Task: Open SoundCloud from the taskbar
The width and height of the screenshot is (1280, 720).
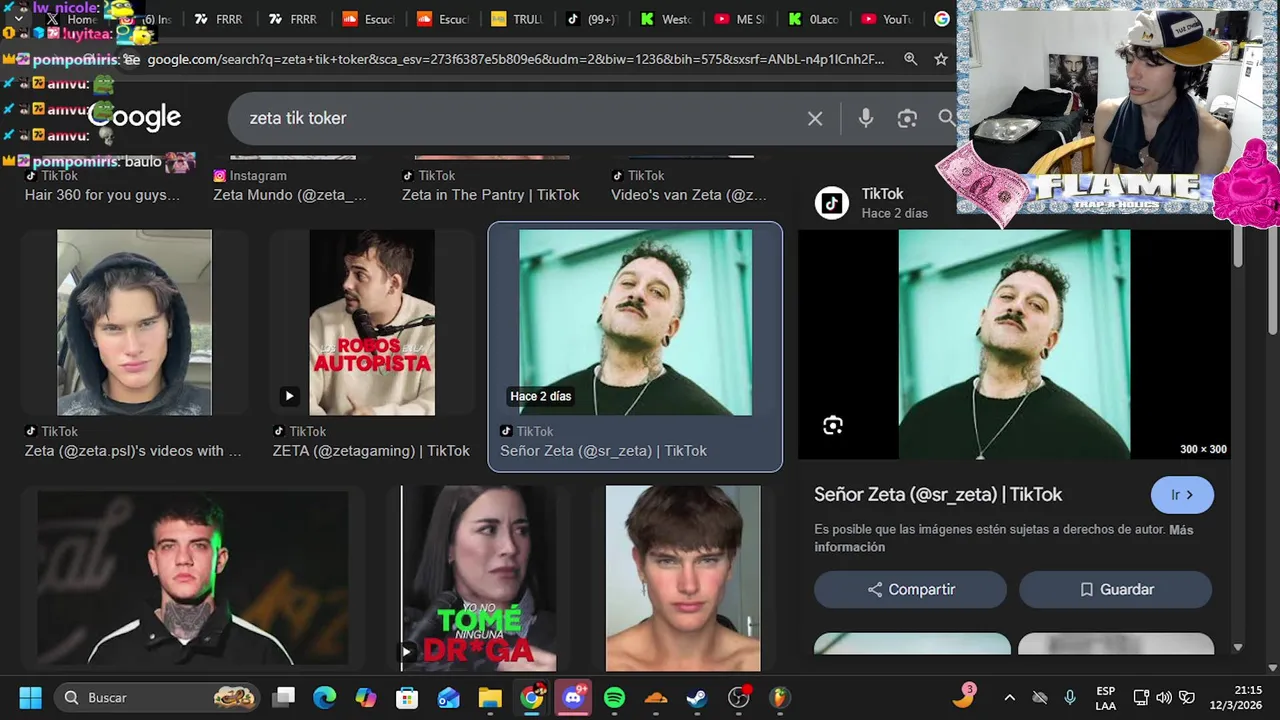Action: click(x=656, y=697)
